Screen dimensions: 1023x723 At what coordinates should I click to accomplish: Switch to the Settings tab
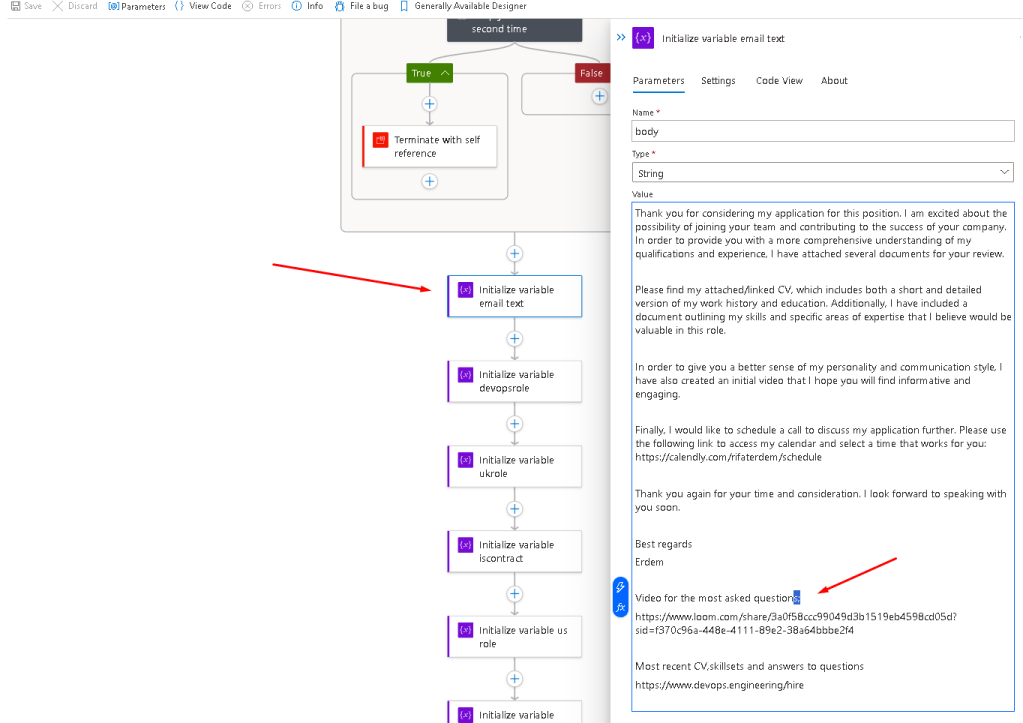click(718, 80)
